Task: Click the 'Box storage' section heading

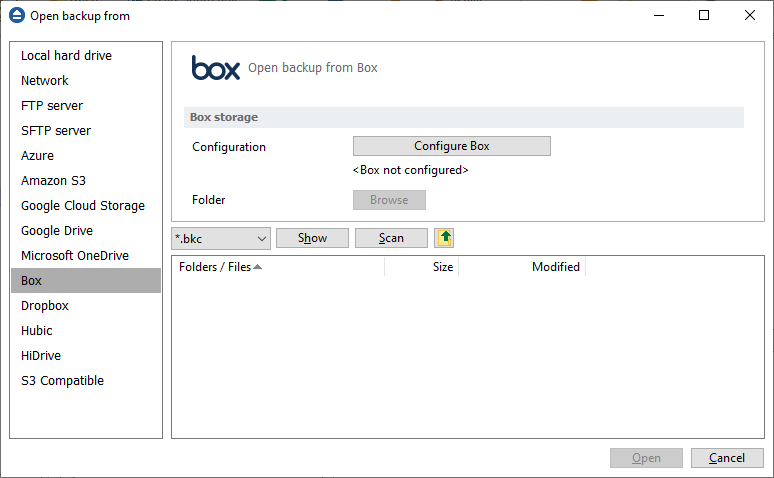Action: [x=224, y=117]
